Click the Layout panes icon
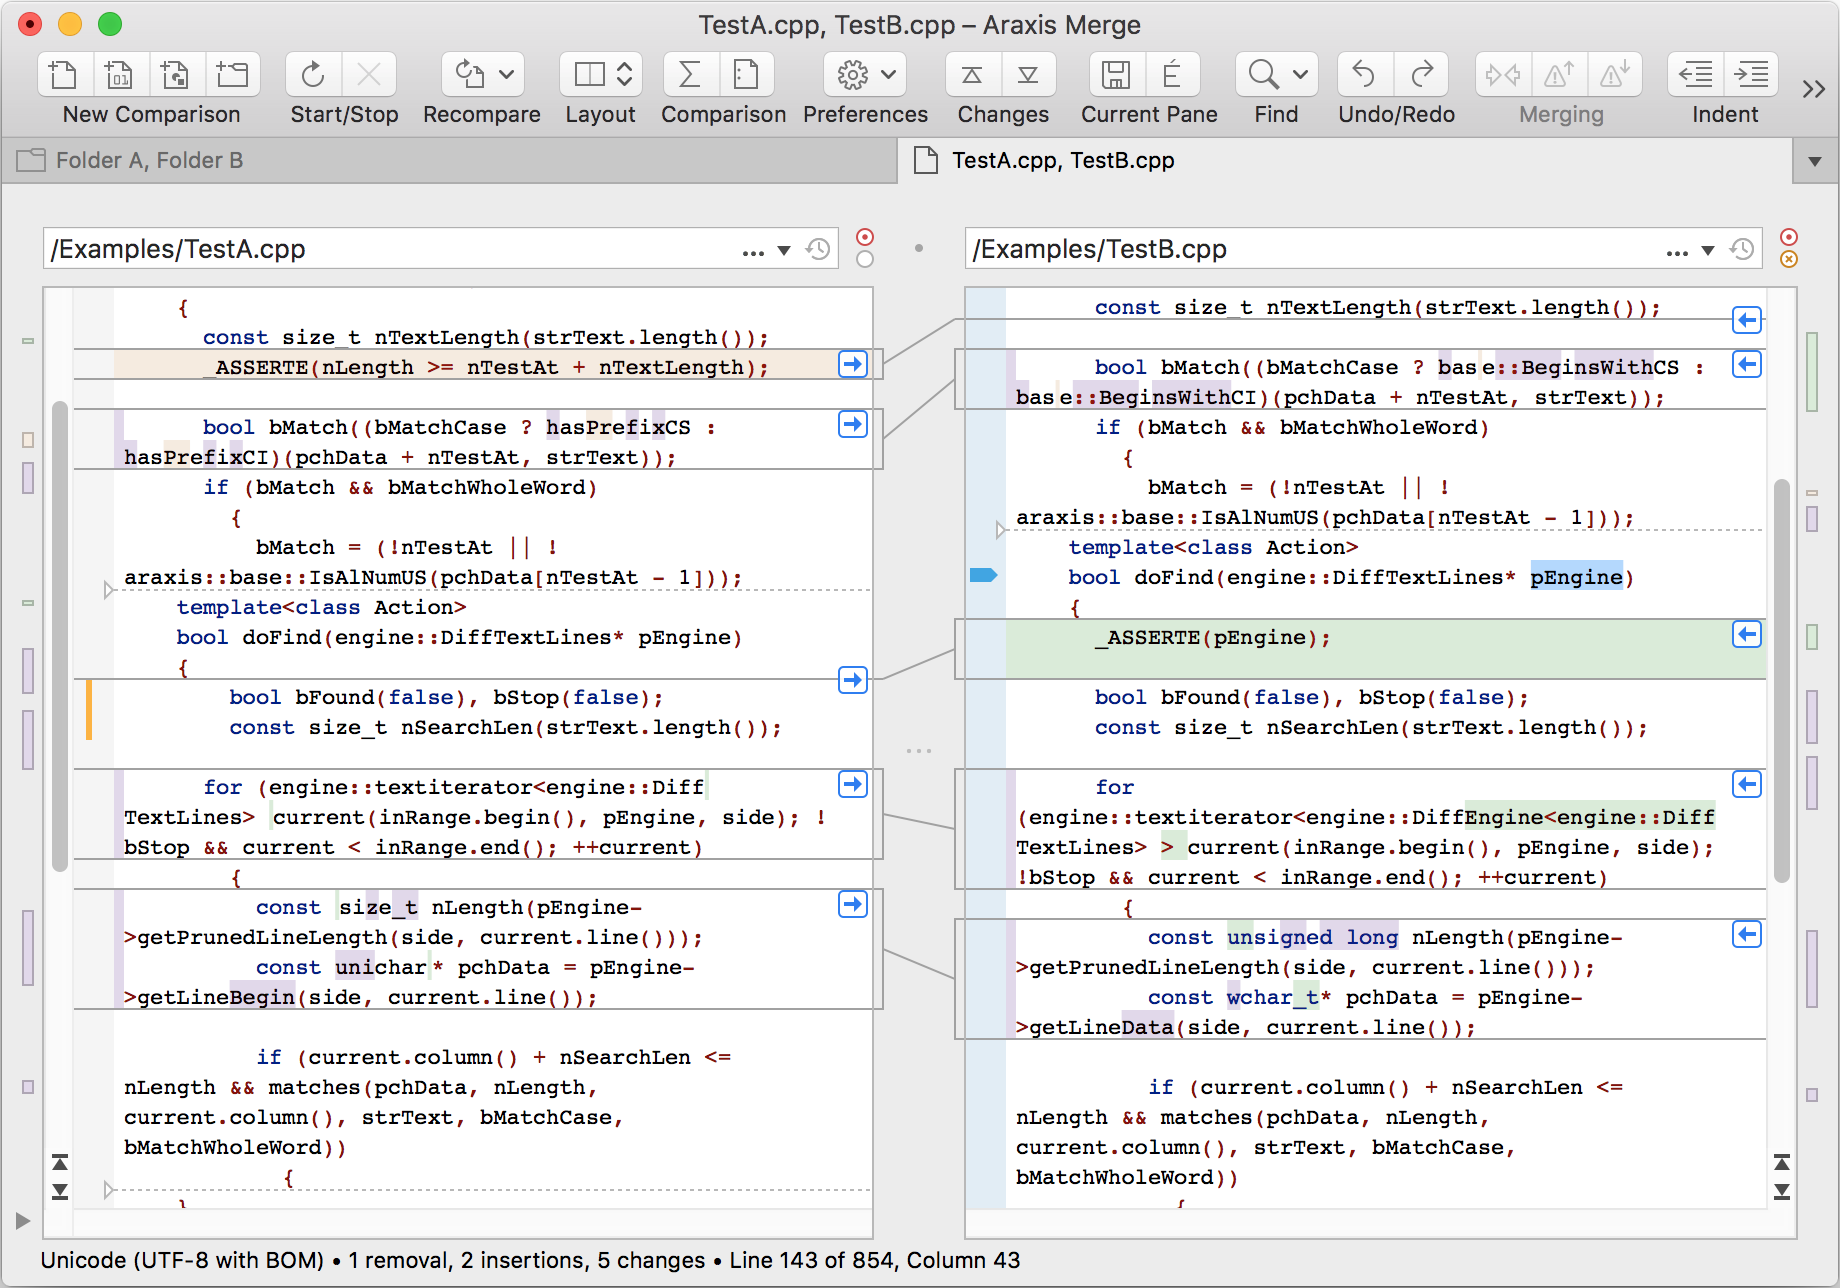The height and width of the screenshot is (1288, 1840). tap(592, 74)
